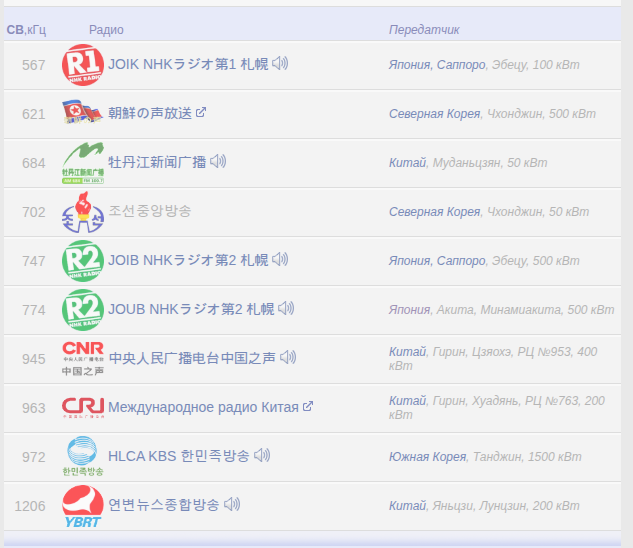Play the HLCA KBS 한민족방송 speaker icon
This screenshot has height=548, width=633.
tap(262, 456)
